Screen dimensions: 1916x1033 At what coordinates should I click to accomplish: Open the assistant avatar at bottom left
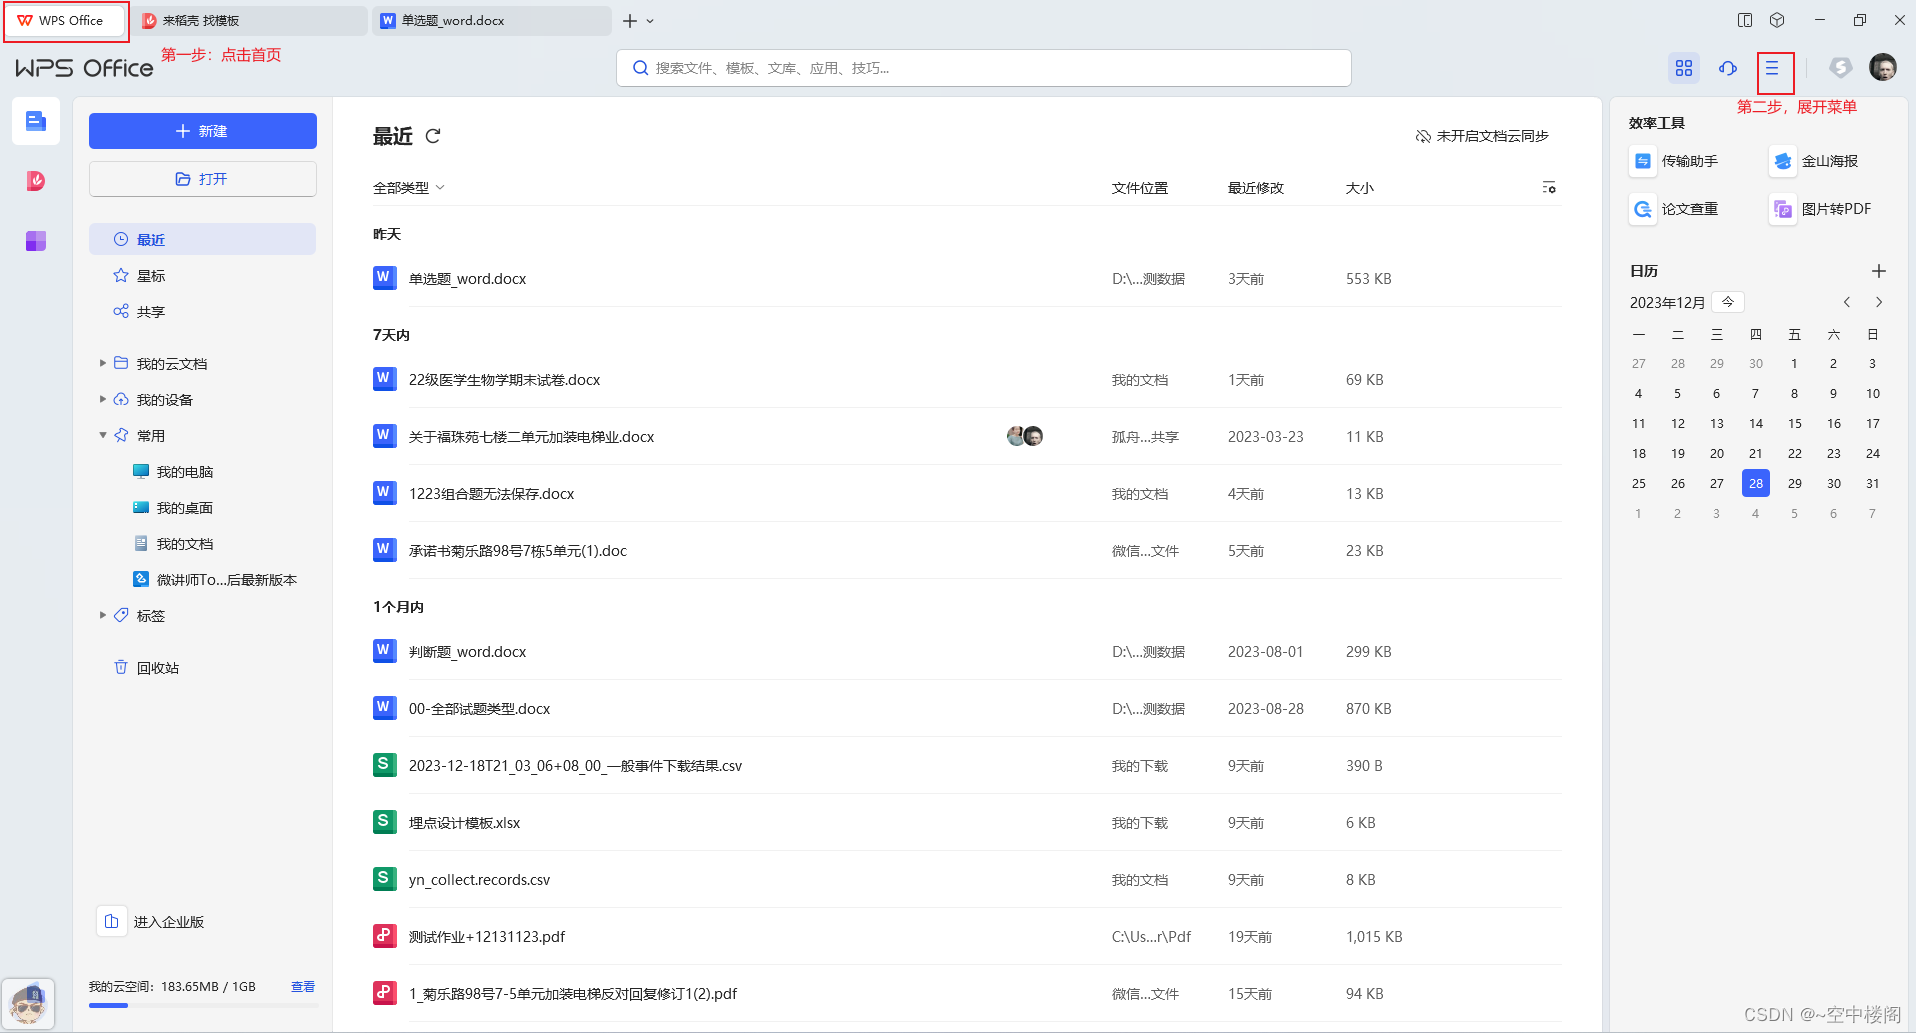point(28,1003)
